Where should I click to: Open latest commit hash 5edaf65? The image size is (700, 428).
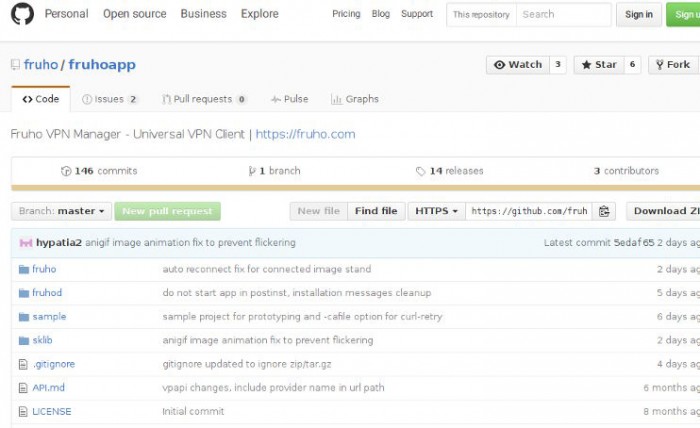point(634,243)
